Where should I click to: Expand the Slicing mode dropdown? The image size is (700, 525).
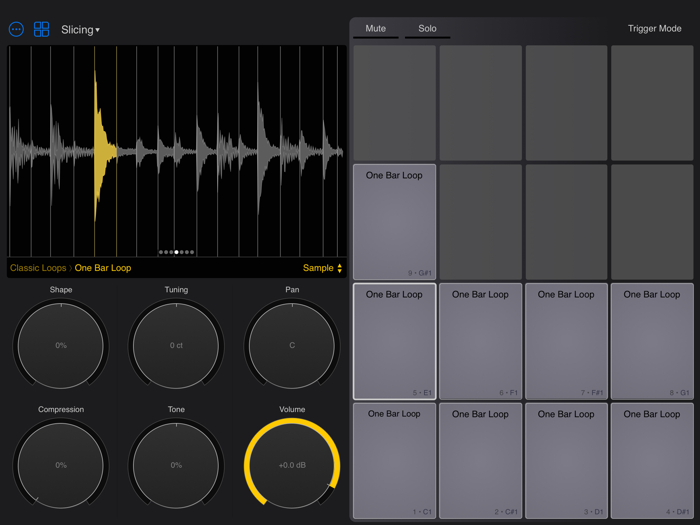click(80, 30)
